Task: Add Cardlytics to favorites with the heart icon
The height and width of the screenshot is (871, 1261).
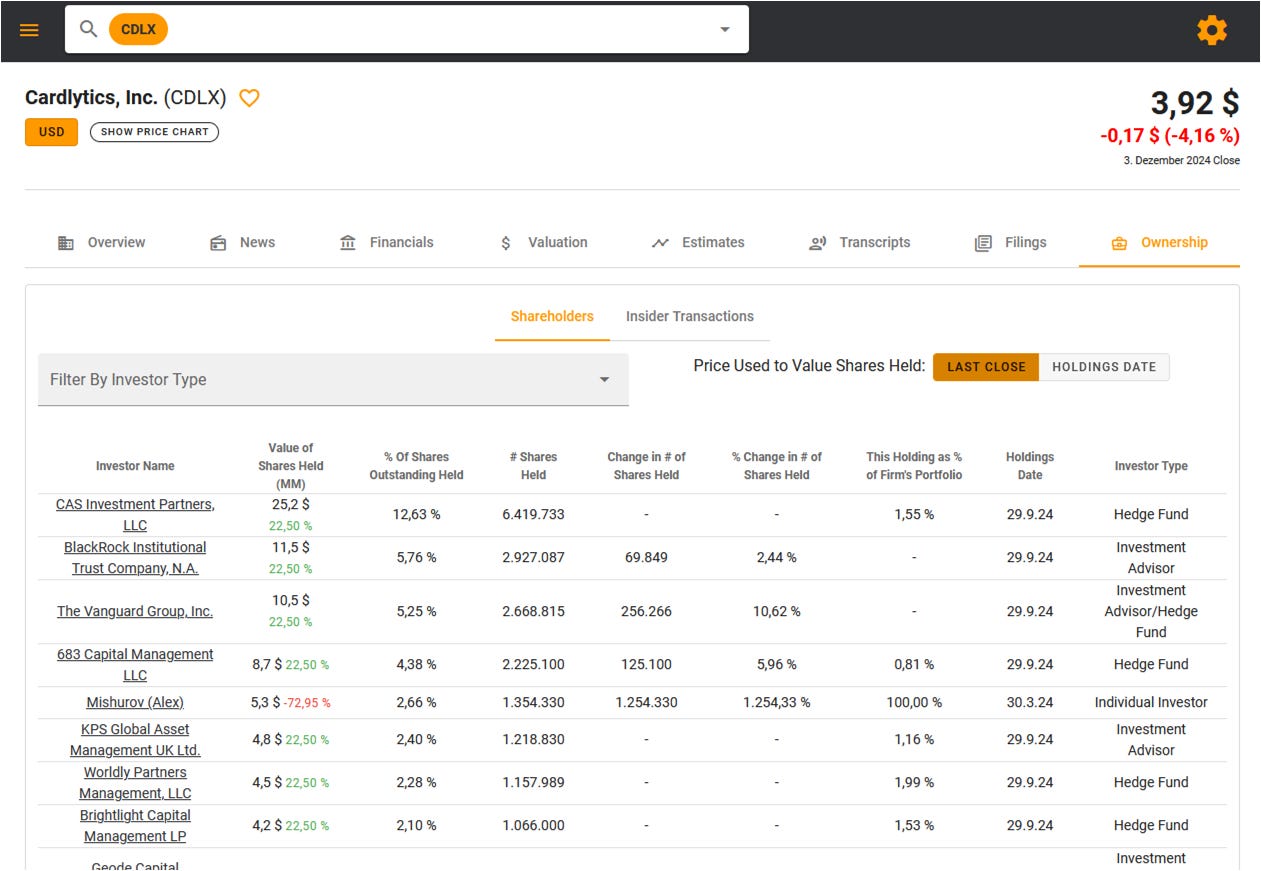Action: [x=249, y=98]
